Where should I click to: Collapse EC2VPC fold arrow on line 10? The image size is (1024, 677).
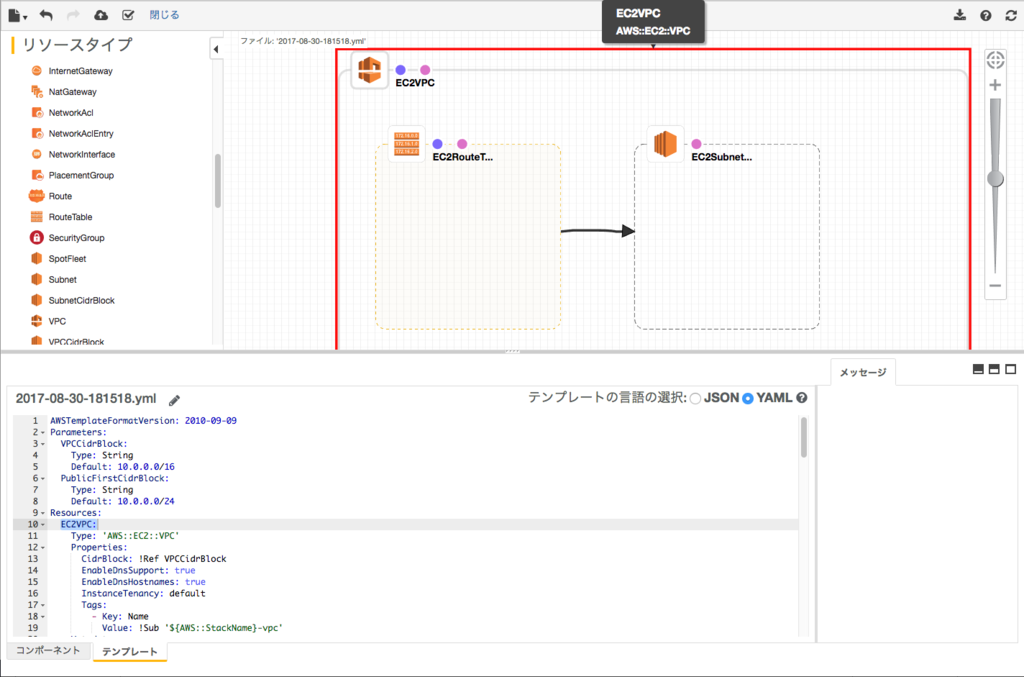[x=43, y=524]
